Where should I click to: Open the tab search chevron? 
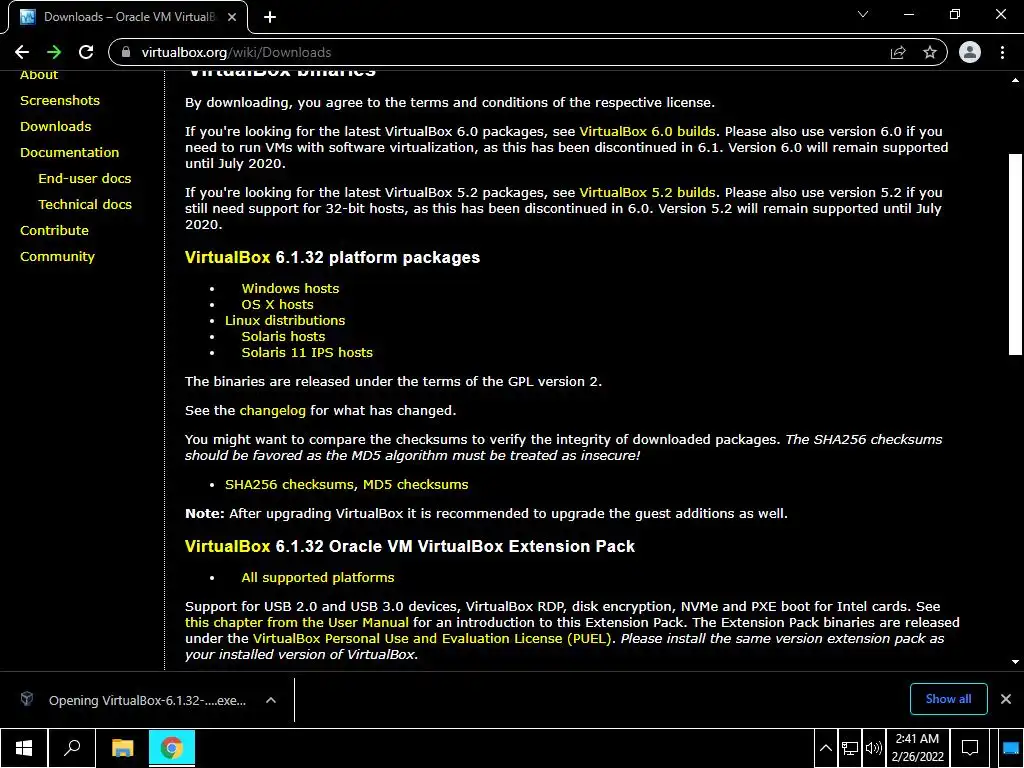pos(863,14)
